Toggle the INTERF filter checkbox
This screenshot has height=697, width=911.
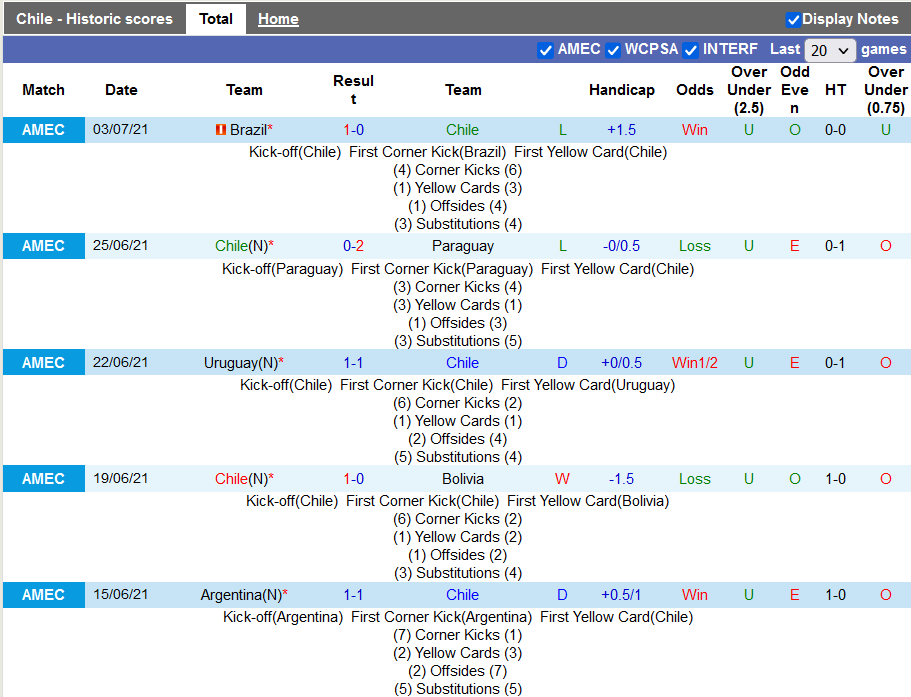pos(690,50)
